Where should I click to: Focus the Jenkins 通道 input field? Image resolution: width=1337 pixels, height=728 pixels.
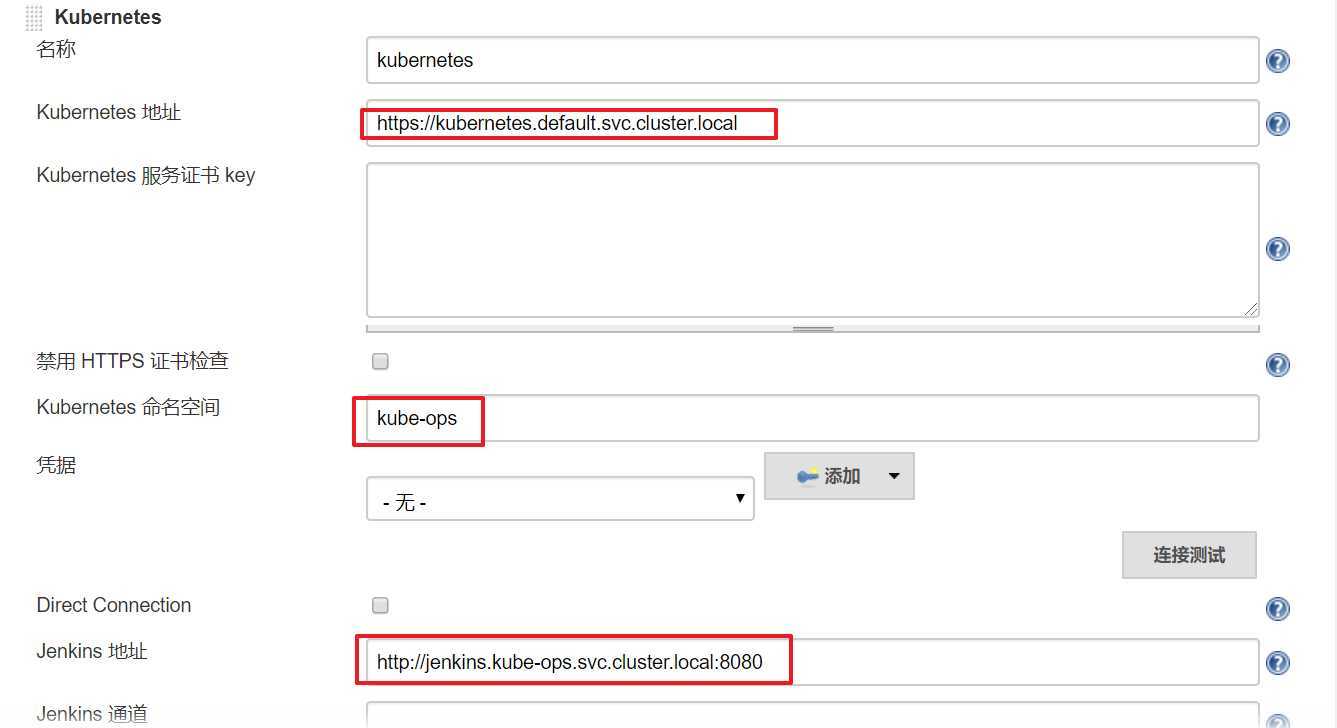(812, 716)
